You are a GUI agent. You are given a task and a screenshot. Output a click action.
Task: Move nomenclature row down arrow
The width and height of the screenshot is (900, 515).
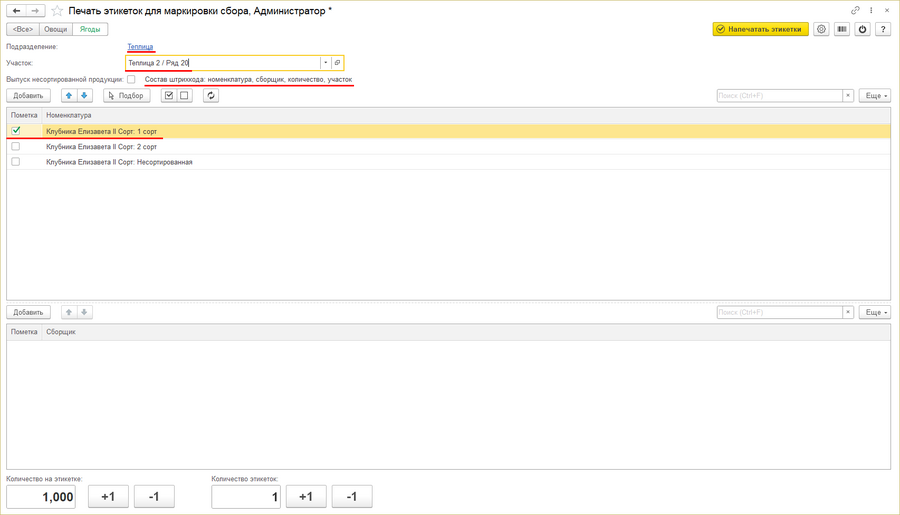[x=84, y=96]
